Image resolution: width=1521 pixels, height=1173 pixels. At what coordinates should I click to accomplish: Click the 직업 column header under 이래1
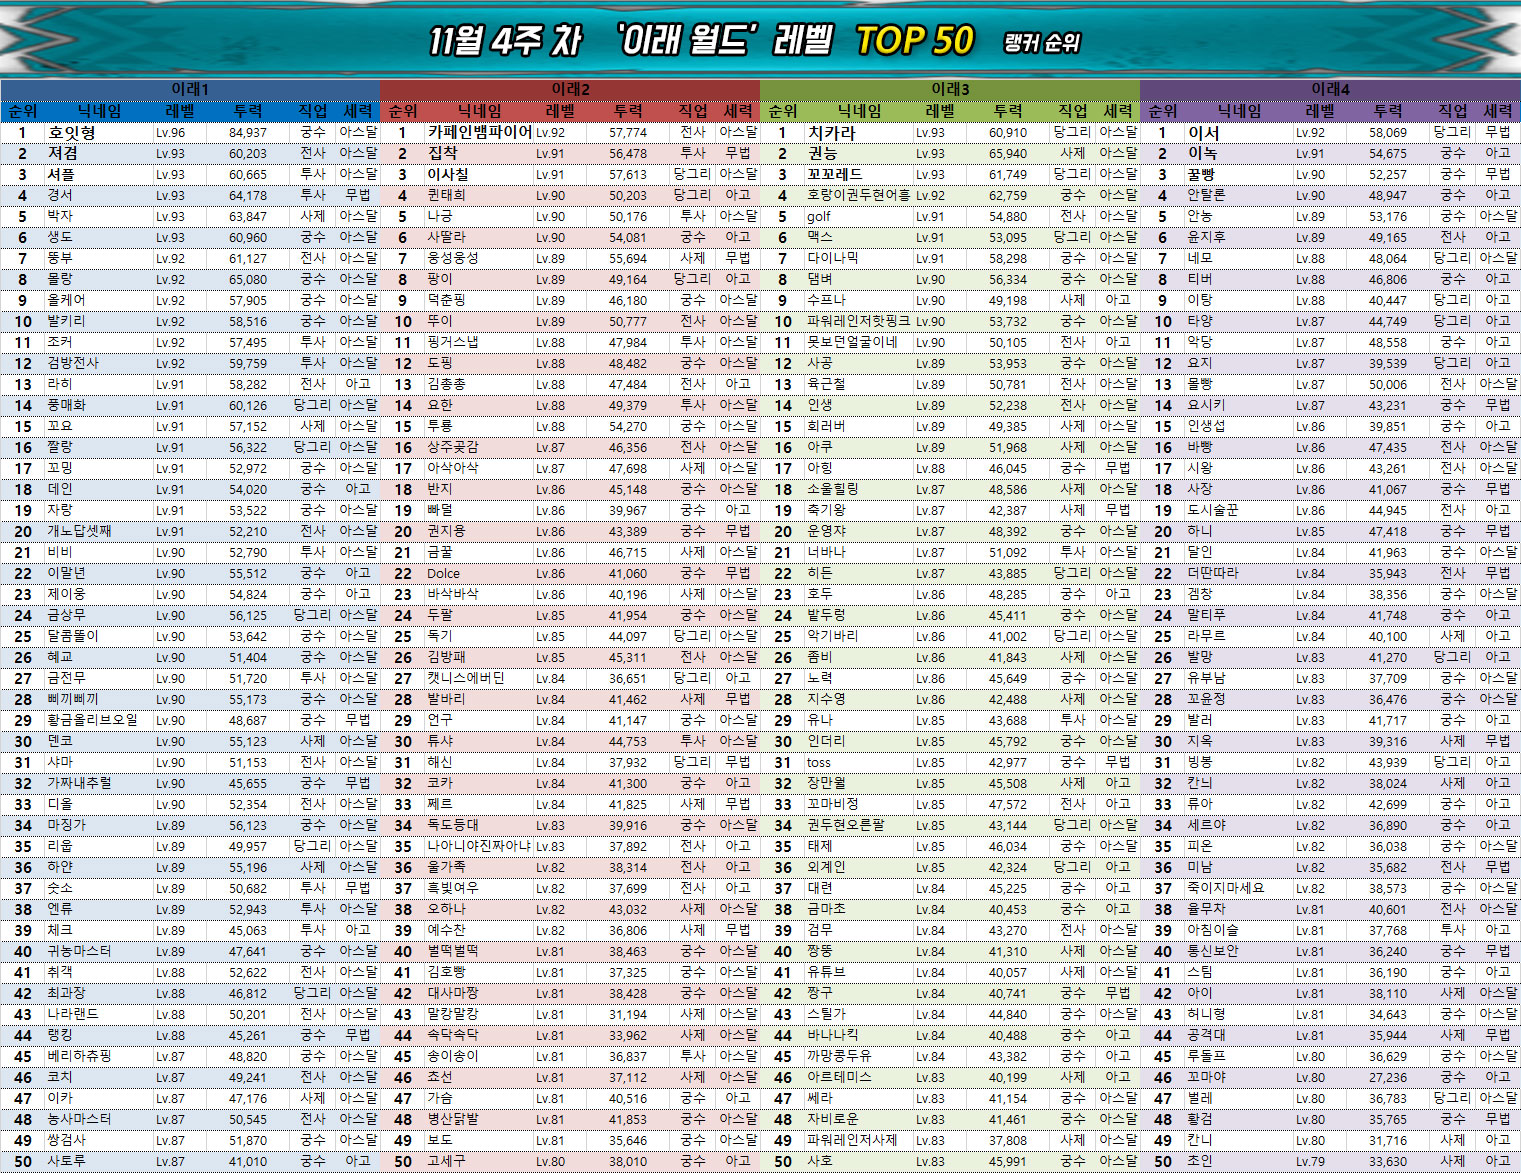(313, 111)
